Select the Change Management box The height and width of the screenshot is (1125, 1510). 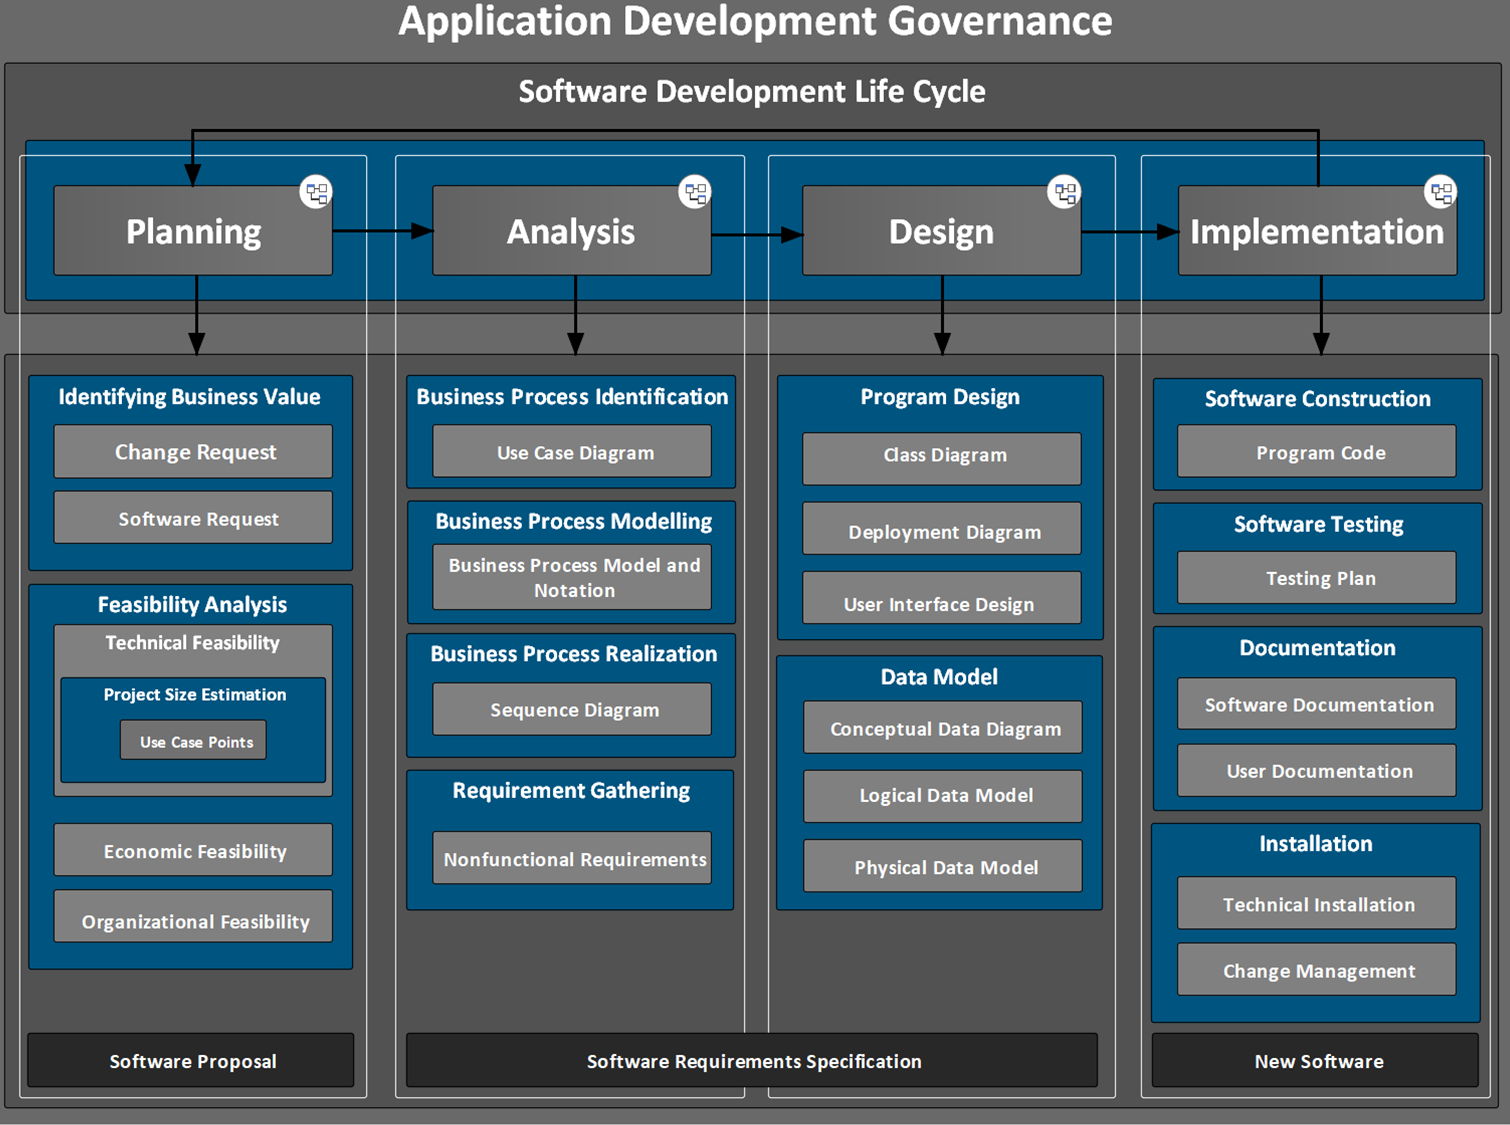(x=1317, y=969)
